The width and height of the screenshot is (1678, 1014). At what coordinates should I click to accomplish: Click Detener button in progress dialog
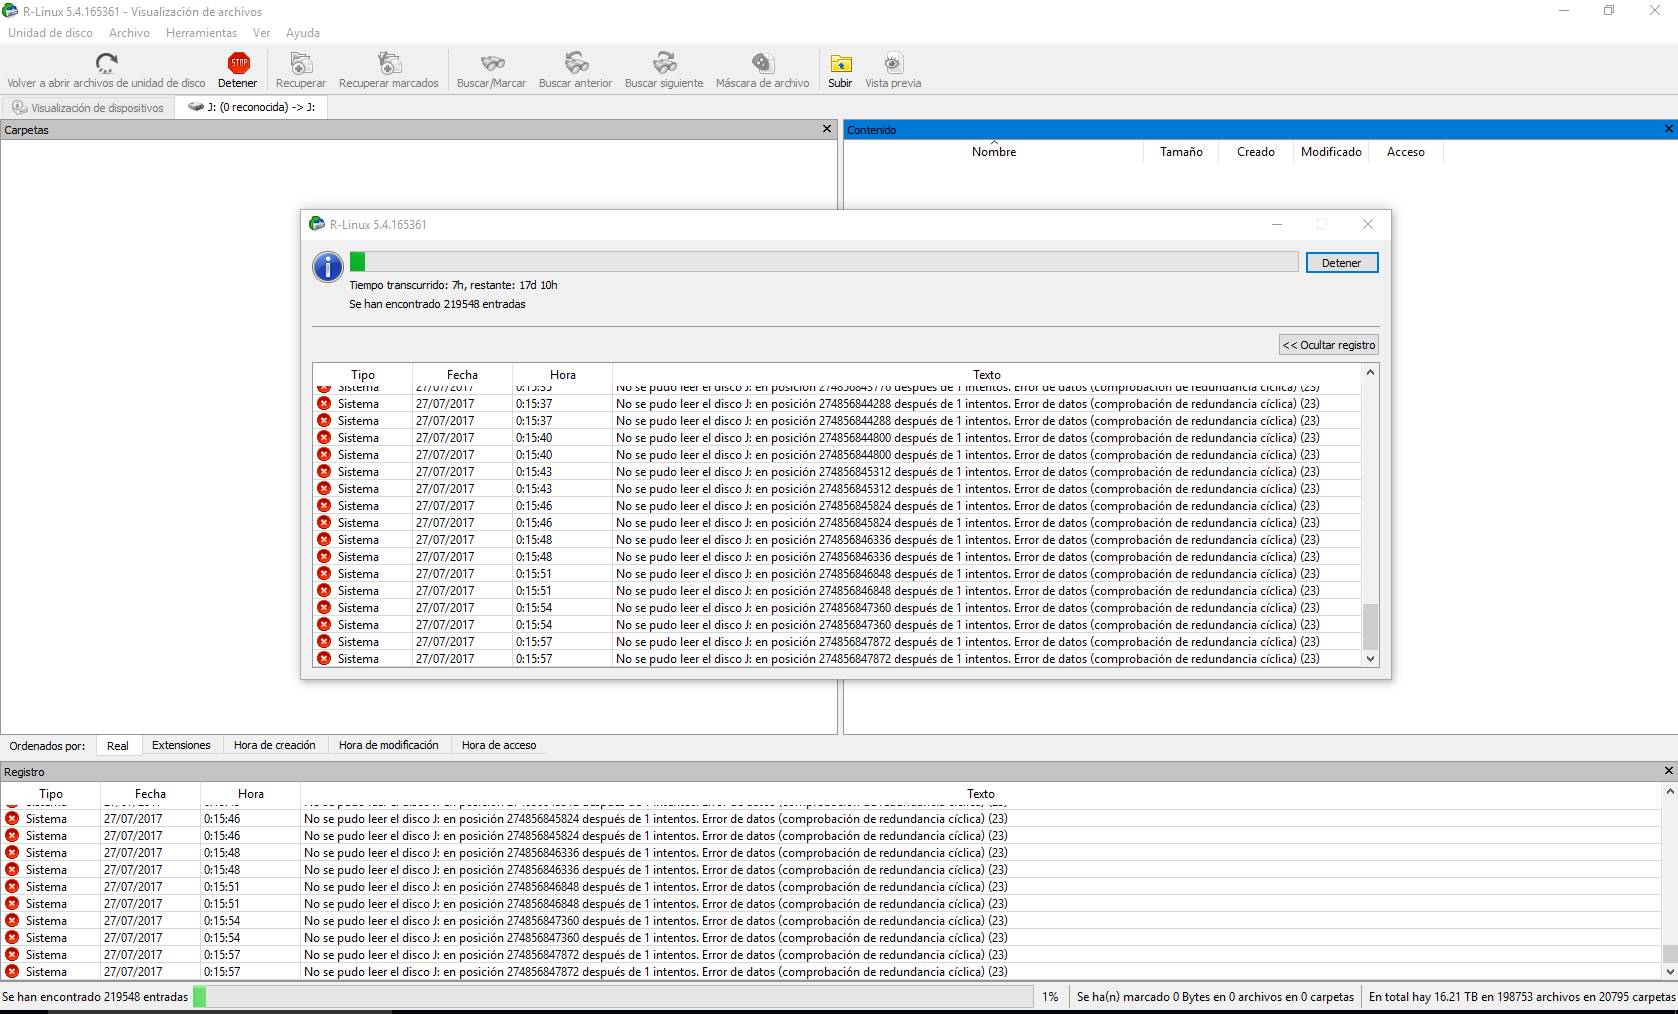1341,263
